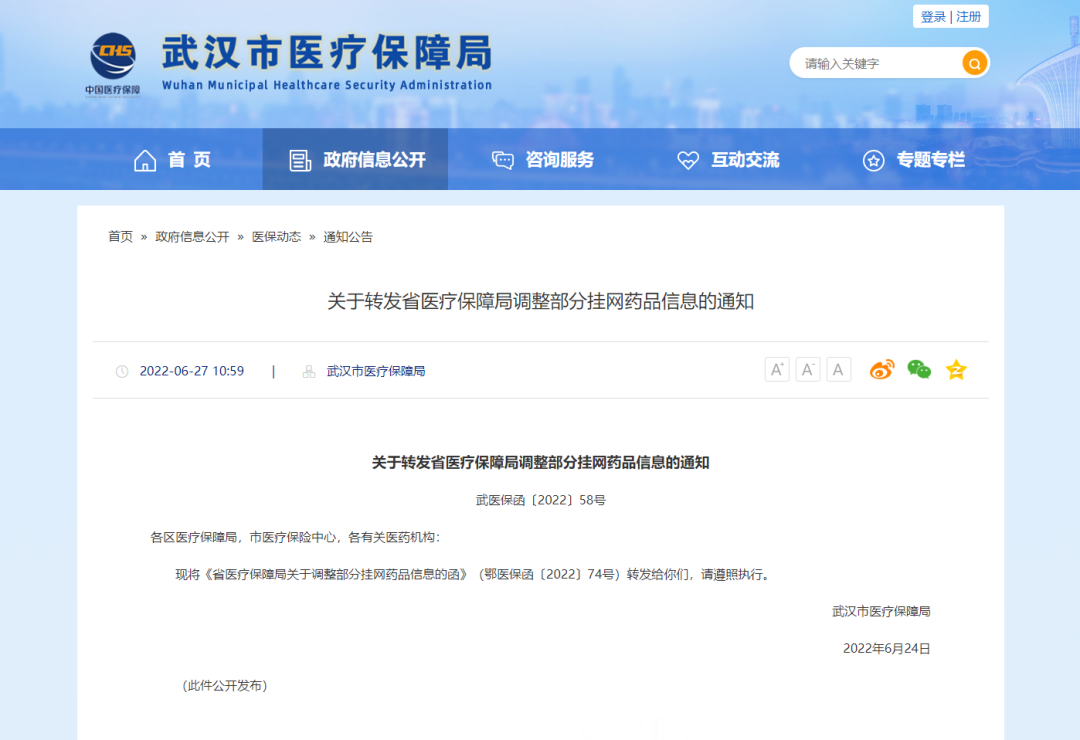Click the clock icon beside the publish date
Image resolution: width=1080 pixels, height=740 pixels.
click(x=124, y=370)
